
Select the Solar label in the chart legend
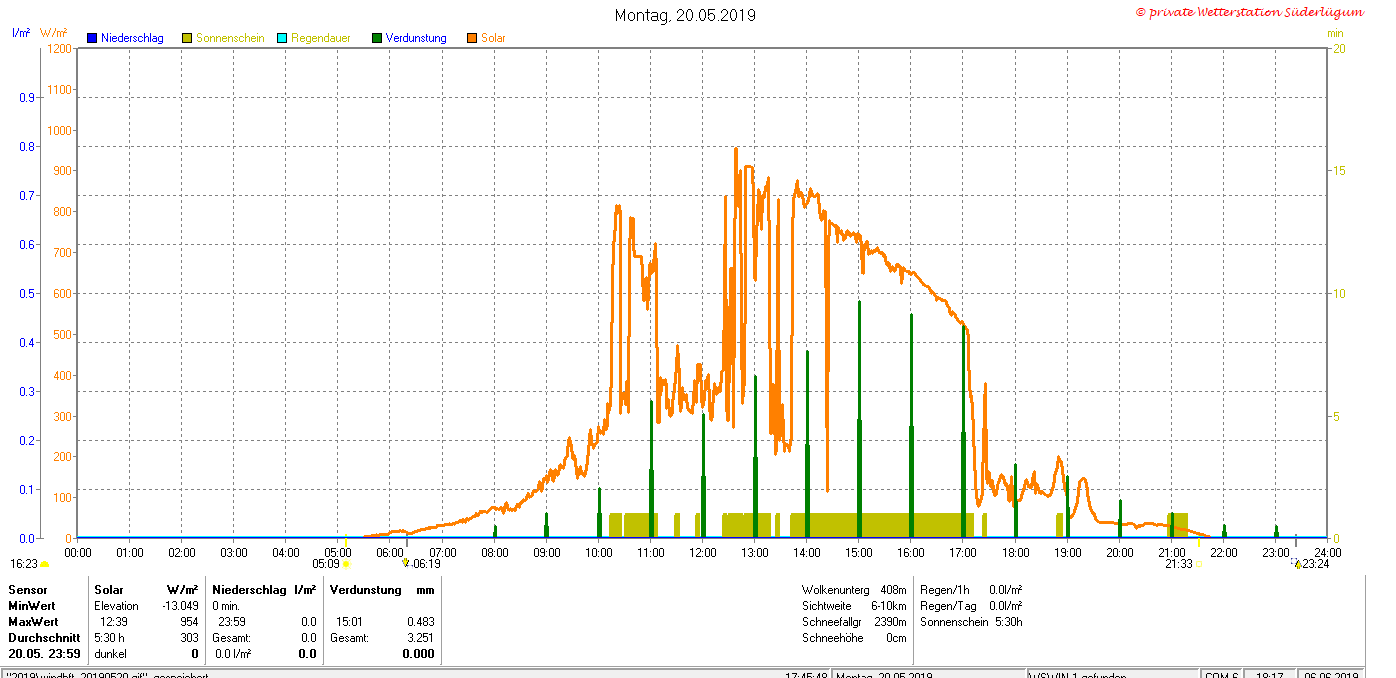pyautogui.click(x=493, y=38)
